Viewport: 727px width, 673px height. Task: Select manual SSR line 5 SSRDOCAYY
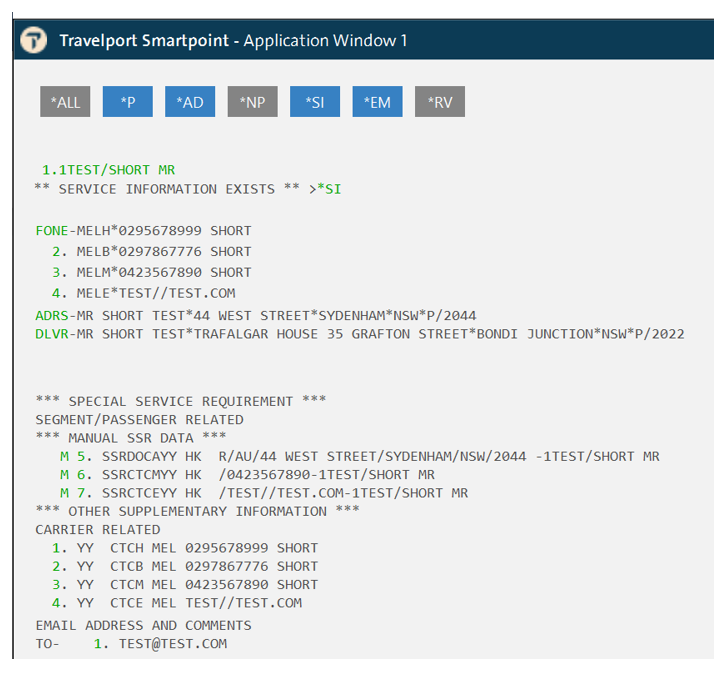pos(359,457)
